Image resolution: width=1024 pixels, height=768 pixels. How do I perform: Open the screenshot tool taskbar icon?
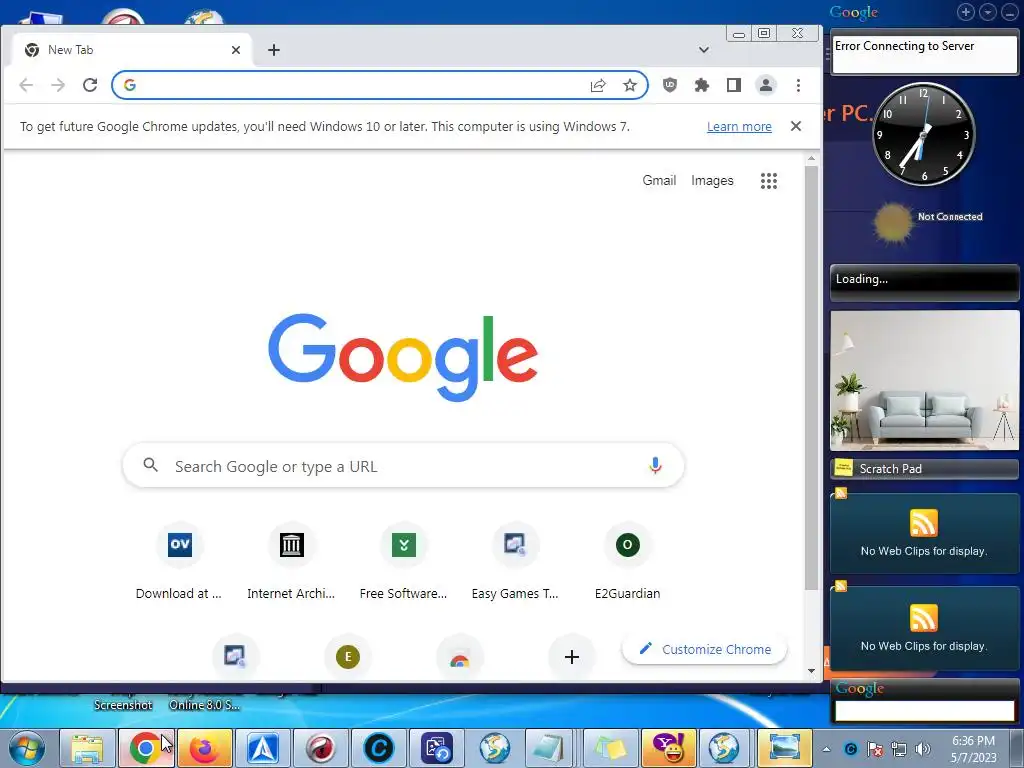pos(784,748)
